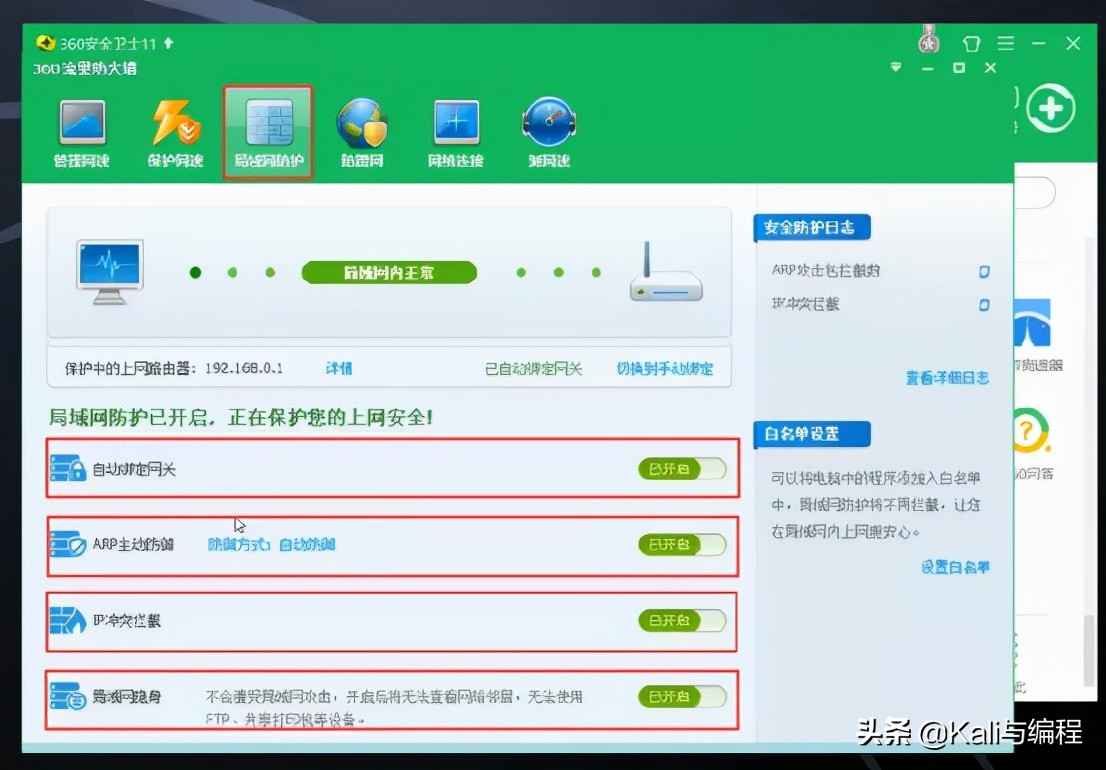The image size is (1106, 770).
Task: Click the shield icon beside ARP主动防御
Action: click(68, 544)
